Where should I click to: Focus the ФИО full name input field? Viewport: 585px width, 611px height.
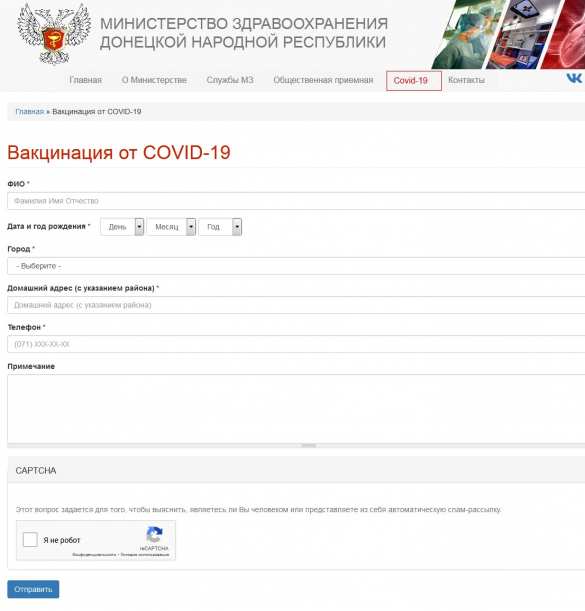point(296,201)
